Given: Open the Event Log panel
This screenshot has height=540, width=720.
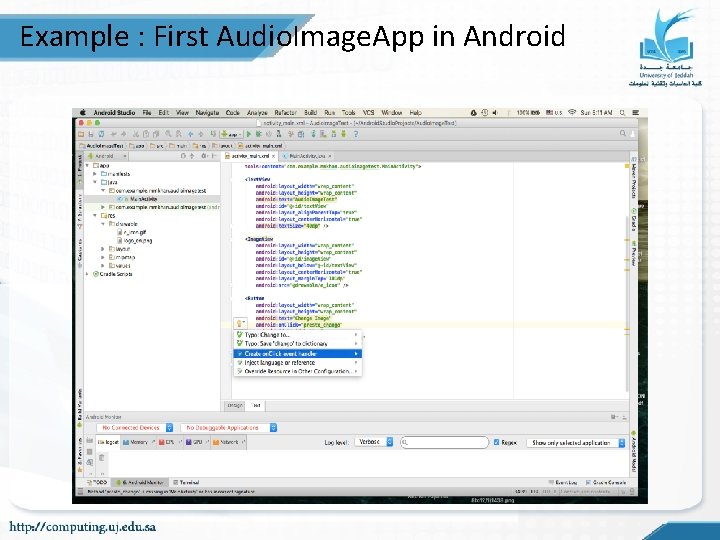Looking at the screenshot, I should tap(563, 483).
